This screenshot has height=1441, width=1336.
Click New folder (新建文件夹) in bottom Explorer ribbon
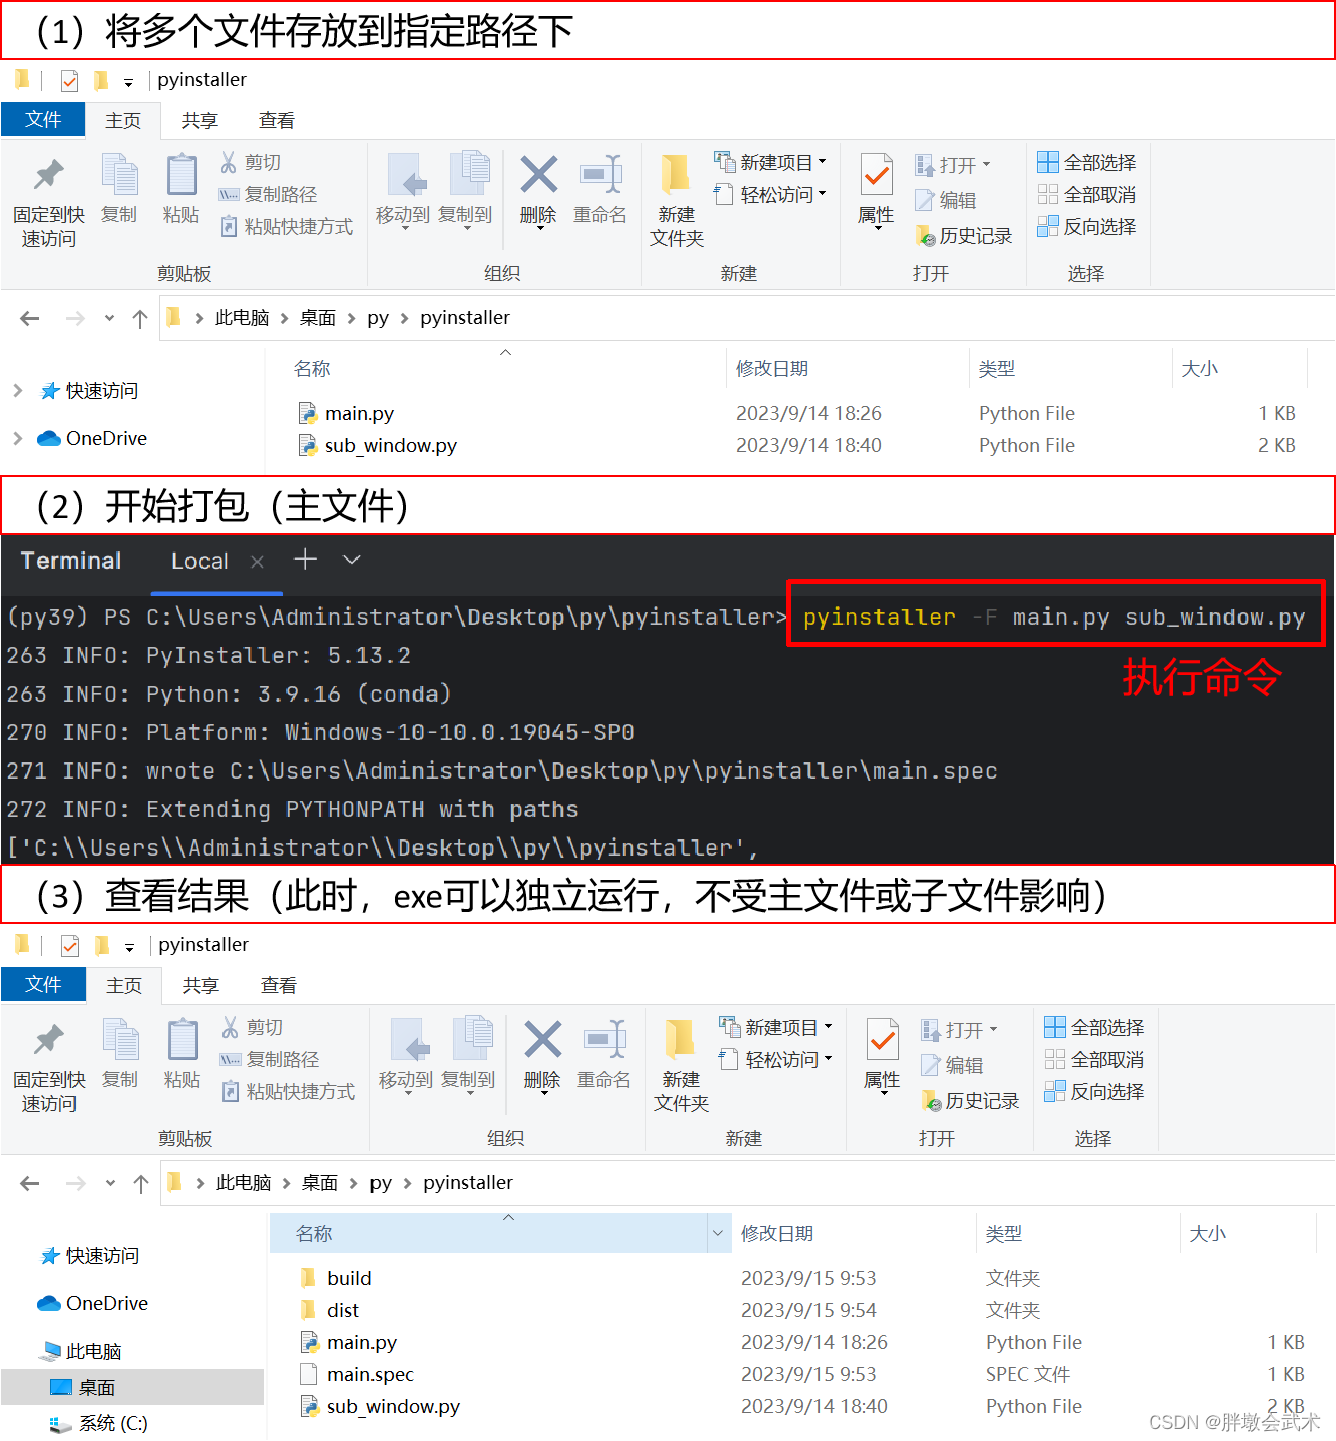click(x=681, y=1066)
